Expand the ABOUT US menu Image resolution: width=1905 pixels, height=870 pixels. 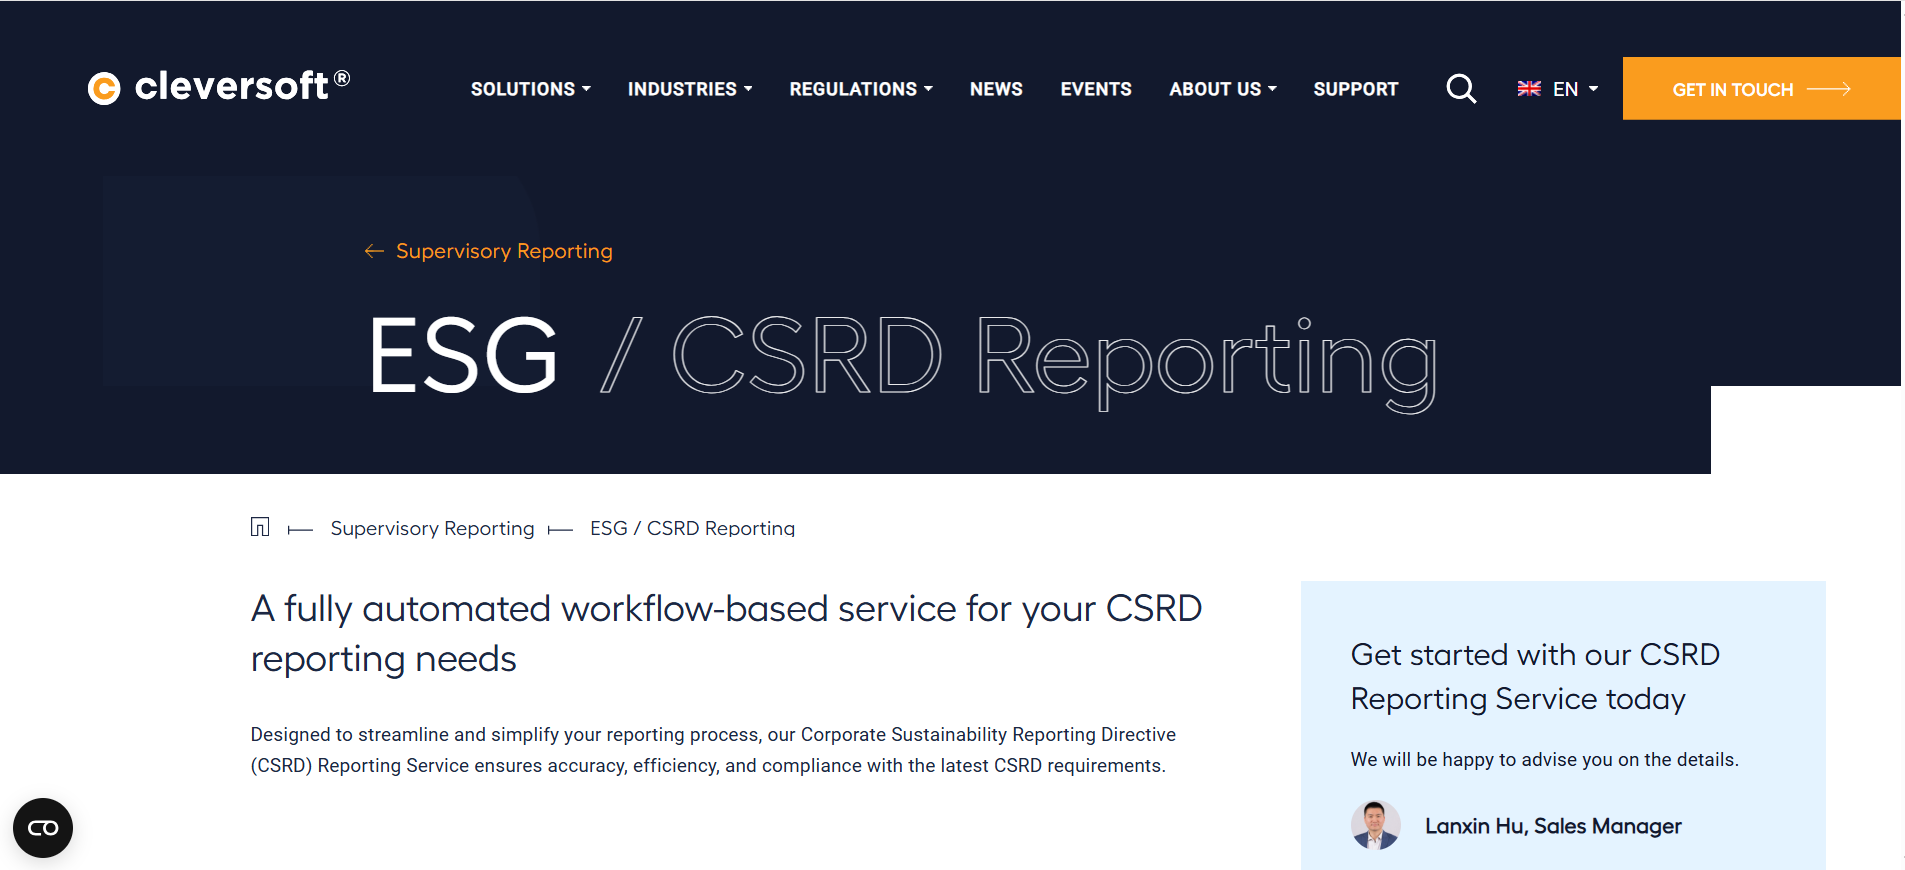tap(1223, 89)
